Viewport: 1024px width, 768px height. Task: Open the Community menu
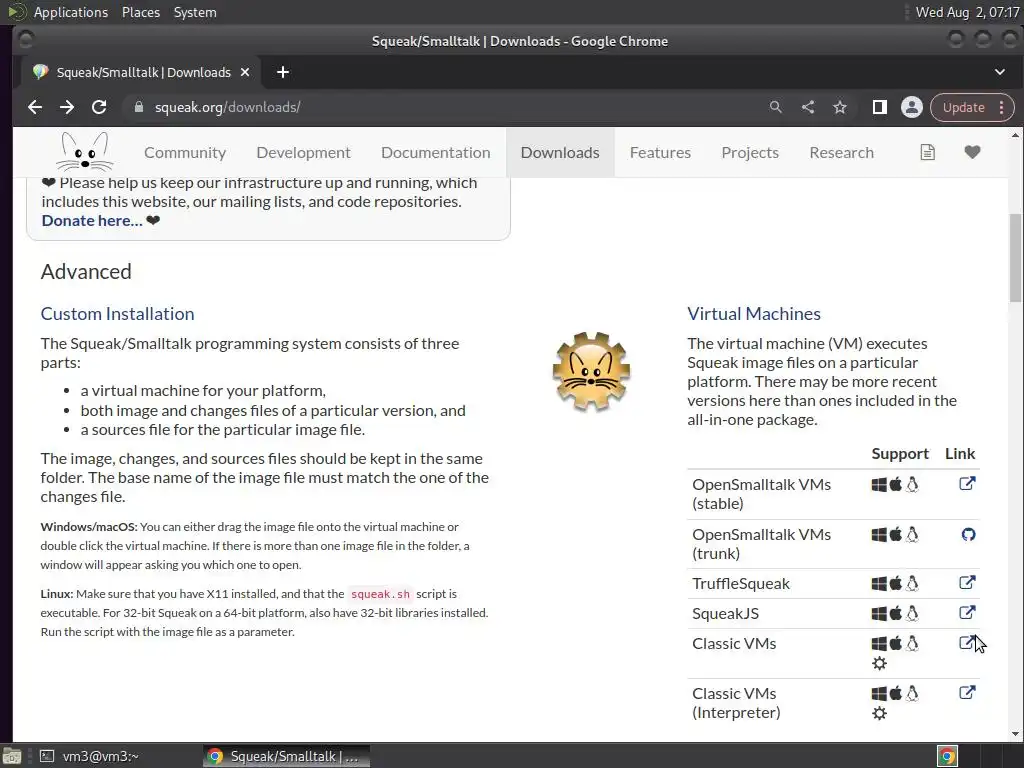point(185,152)
